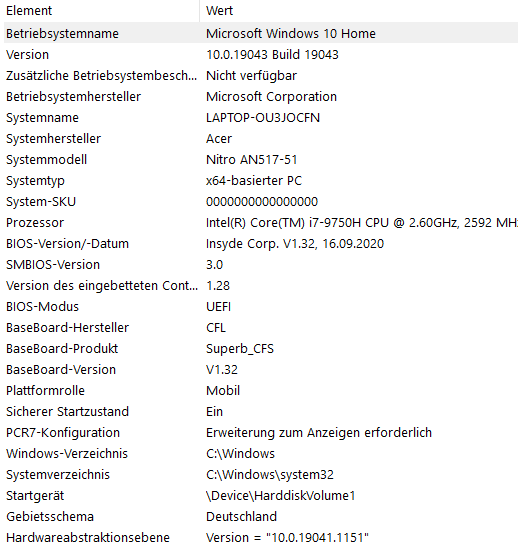Select the Prozessor i7-9750H row

click(x=261, y=222)
